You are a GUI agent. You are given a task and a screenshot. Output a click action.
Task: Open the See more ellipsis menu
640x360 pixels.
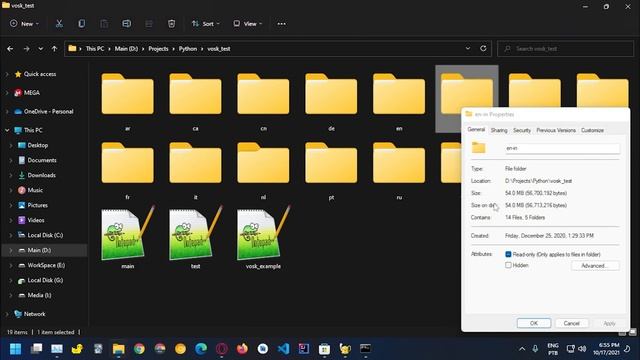[x=281, y=24]
